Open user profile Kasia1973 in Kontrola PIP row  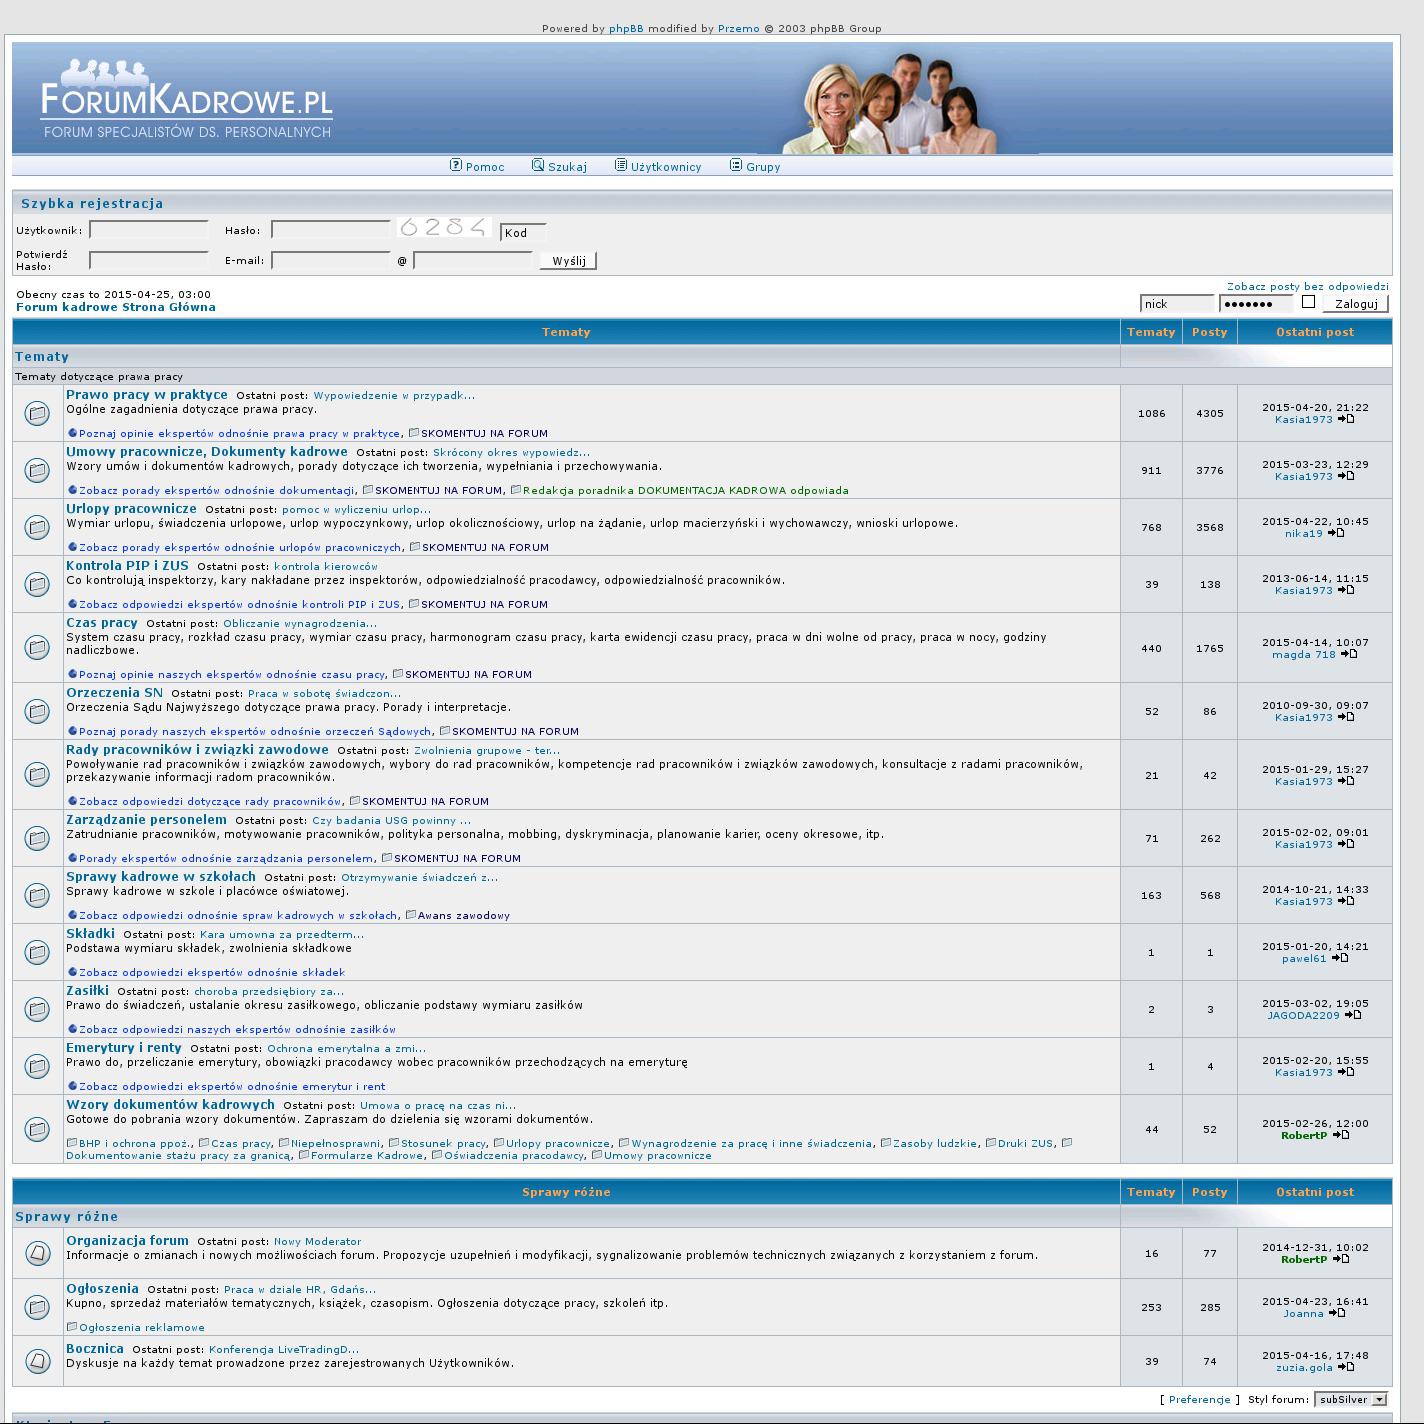pos(1303,591)
